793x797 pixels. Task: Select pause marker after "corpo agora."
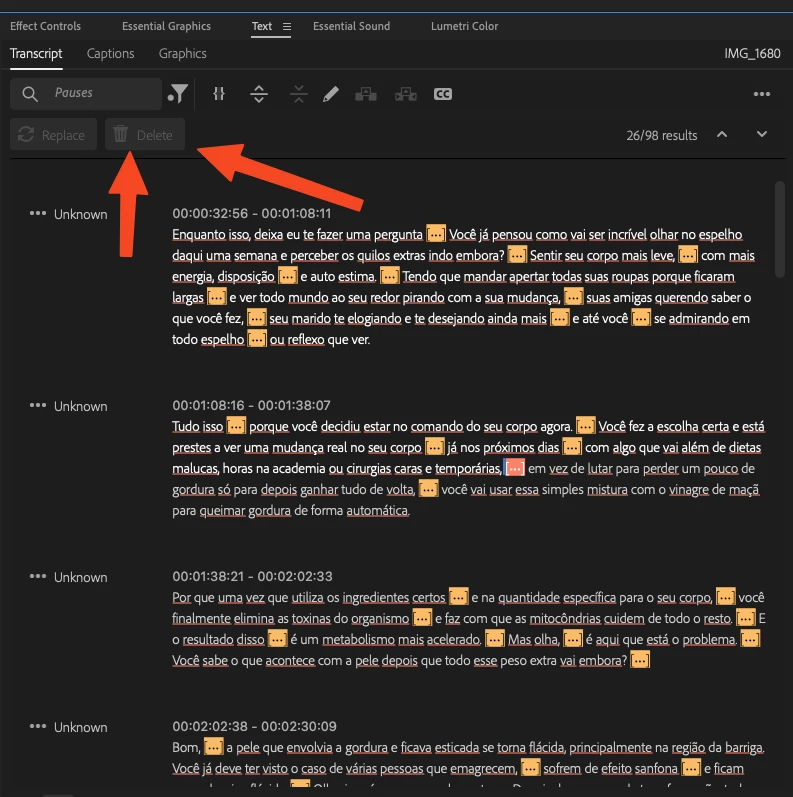click(x=585, y=426)
